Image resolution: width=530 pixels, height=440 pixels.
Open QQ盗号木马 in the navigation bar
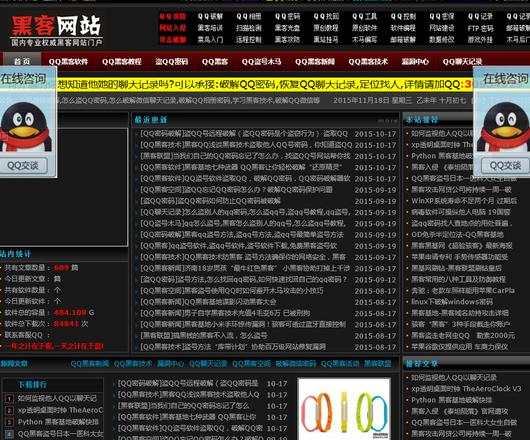[x=261, y=62]
